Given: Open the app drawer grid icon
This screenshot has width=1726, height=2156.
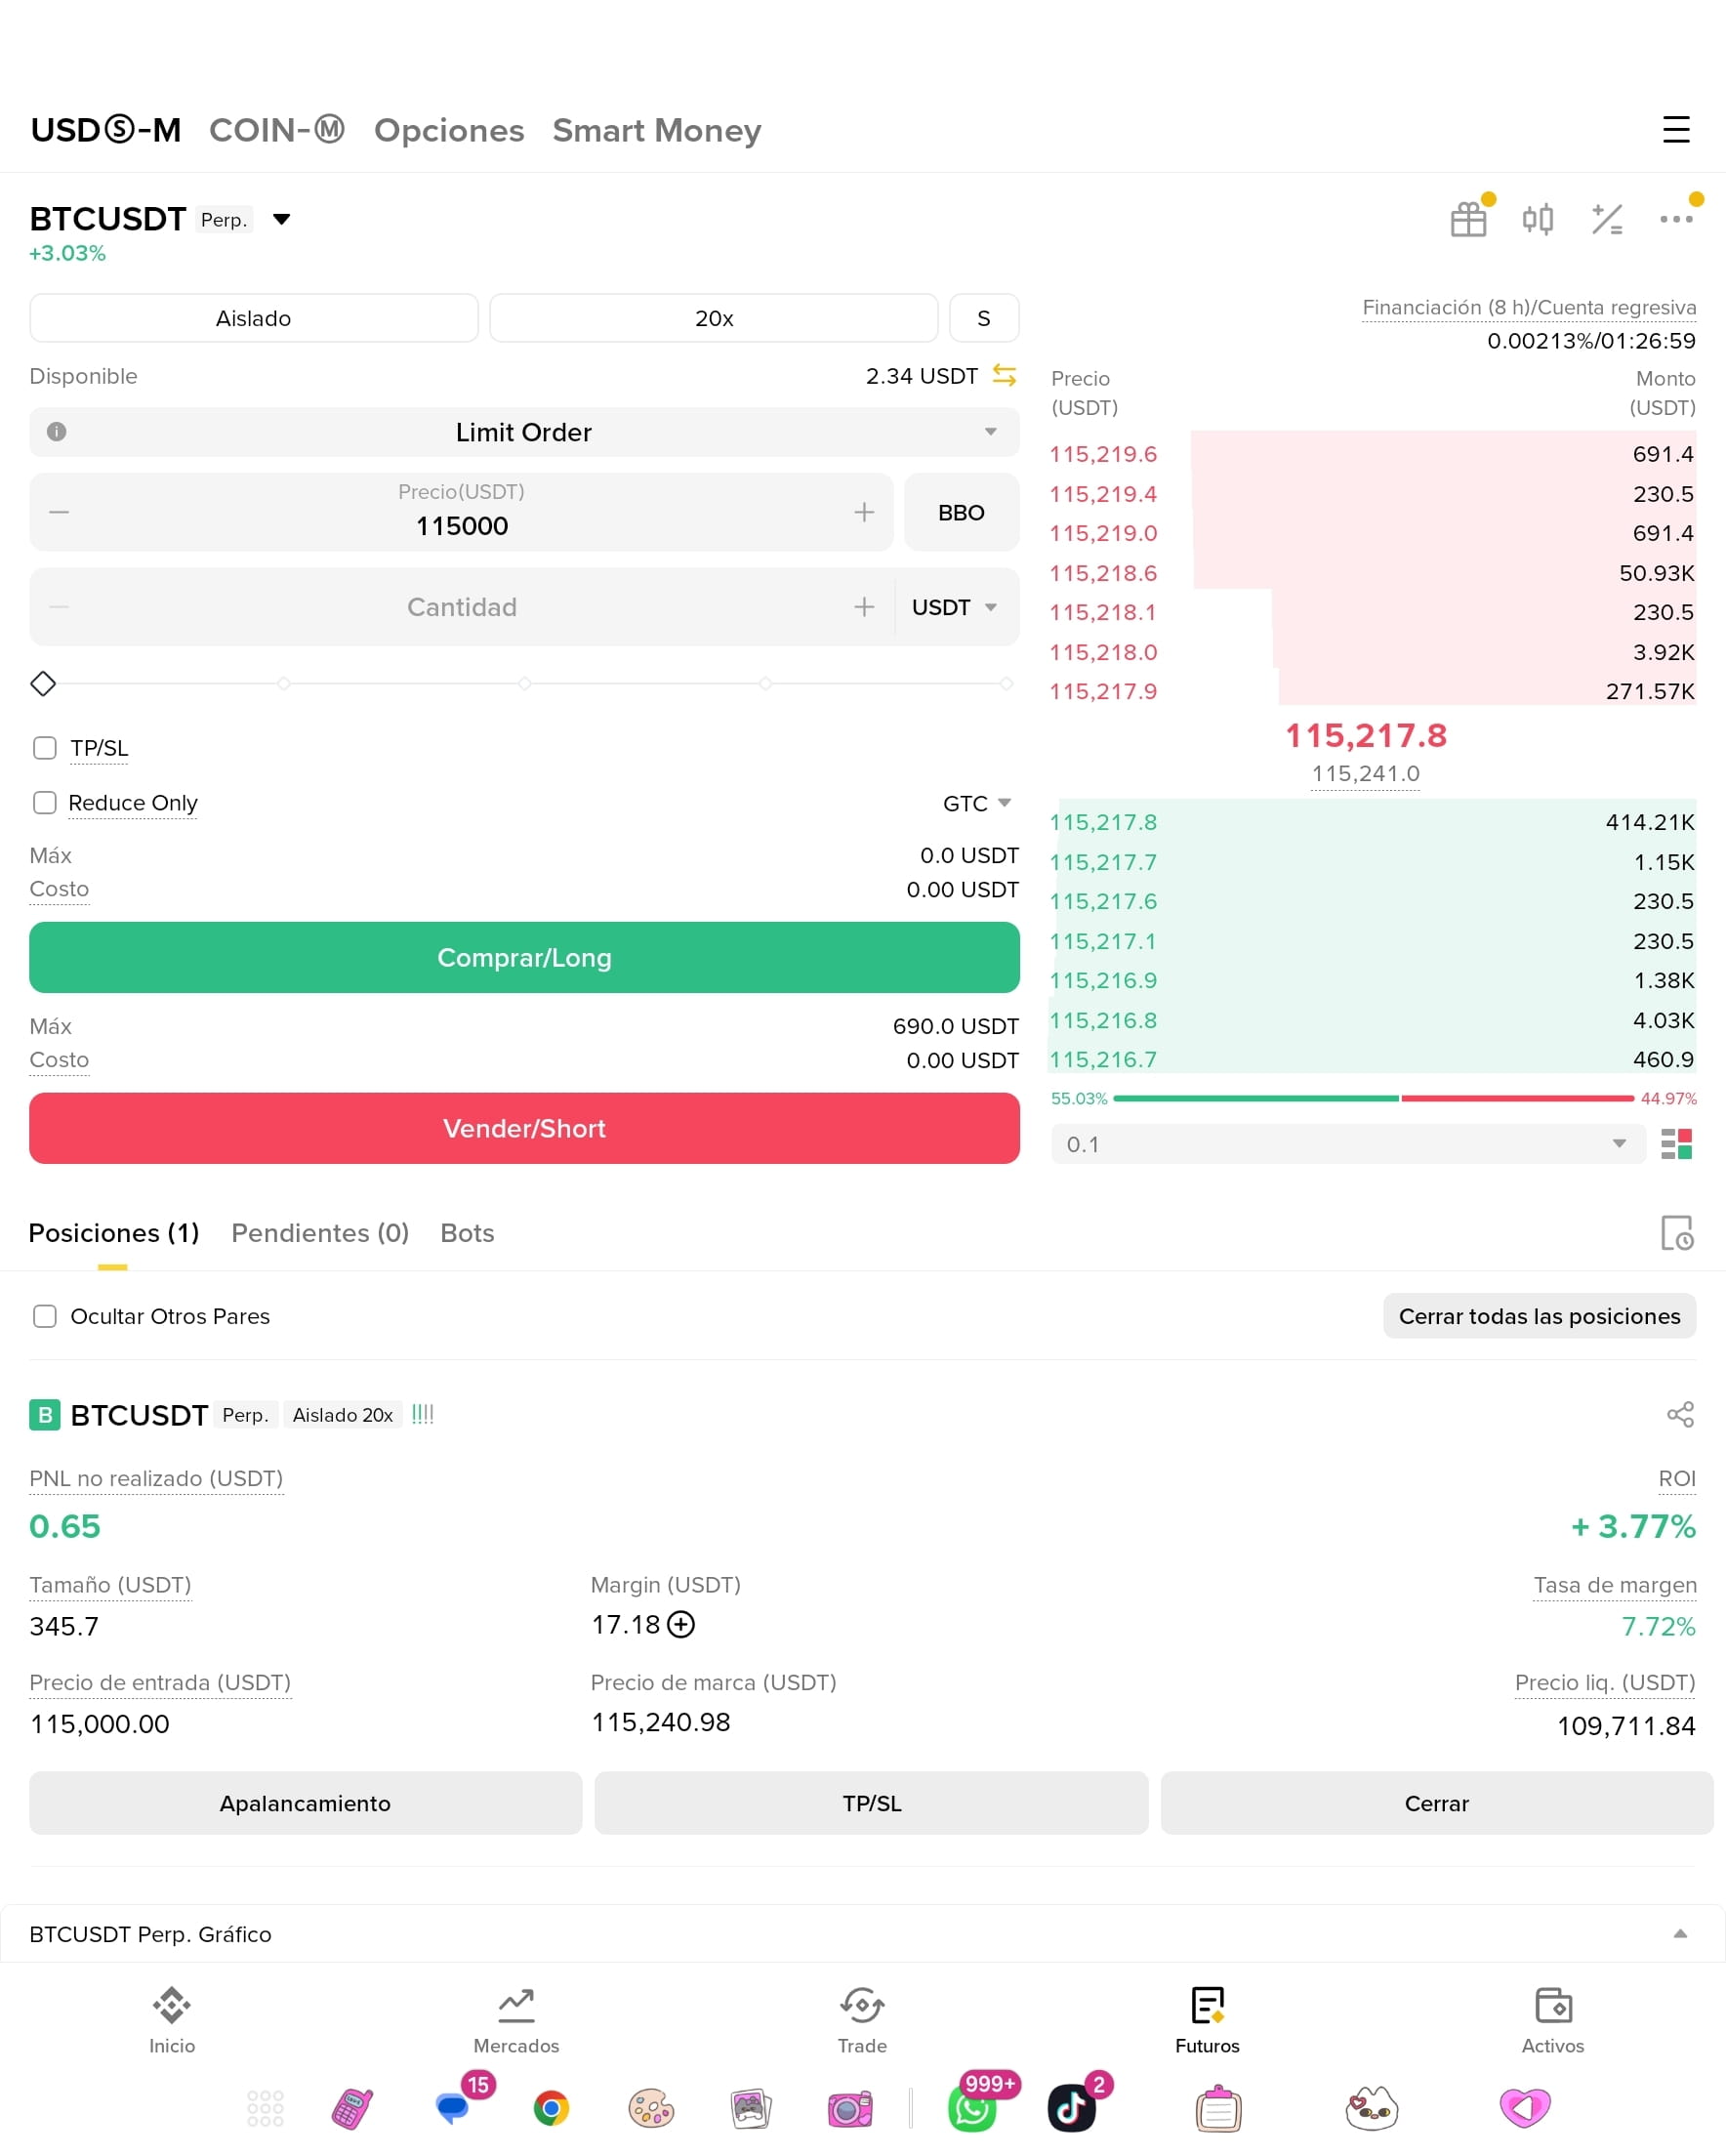Looking at the screenshot, I should click(x=265, y=2109).
